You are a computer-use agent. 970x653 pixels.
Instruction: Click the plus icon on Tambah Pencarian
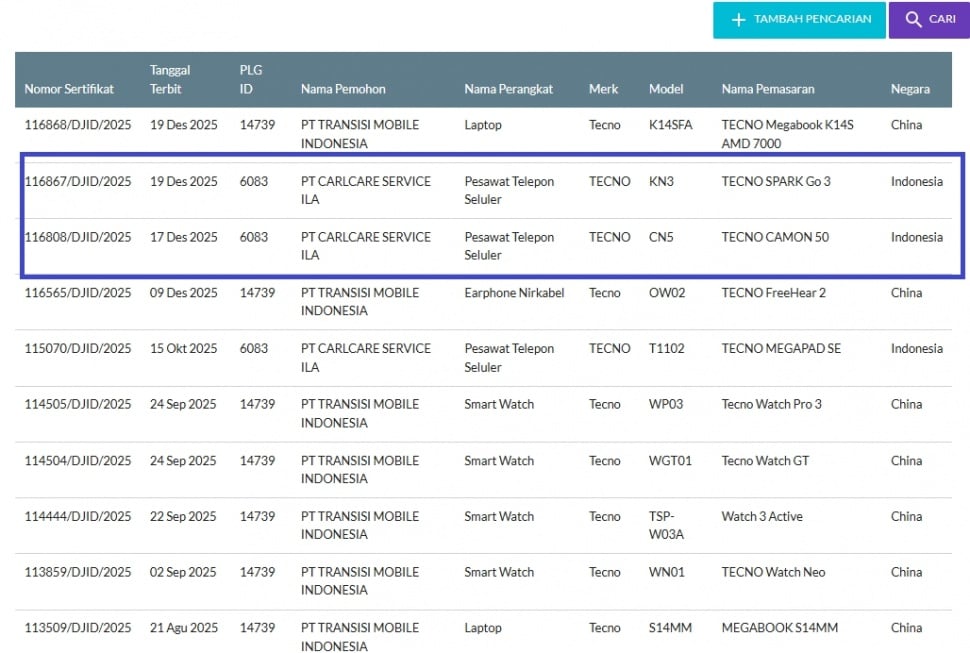pyautogui.click(x=739, y=20)
